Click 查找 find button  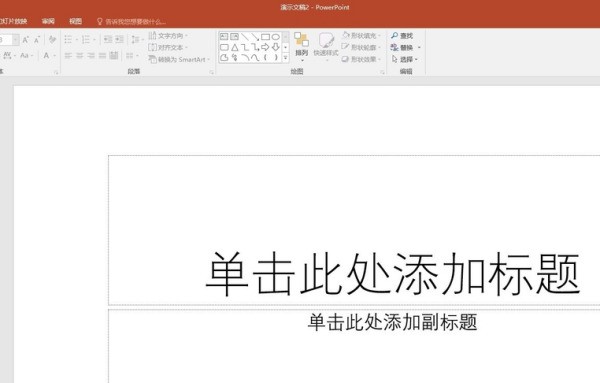tap(402, 36)
